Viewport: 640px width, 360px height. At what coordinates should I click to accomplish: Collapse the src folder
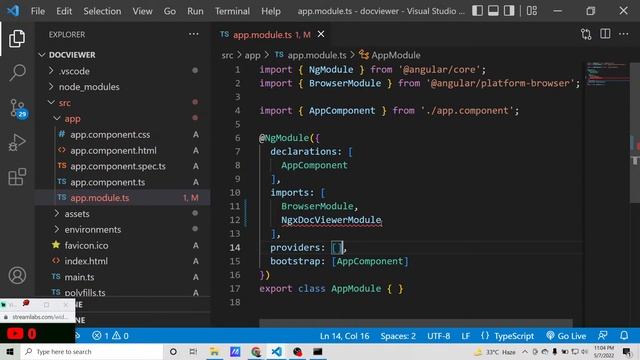64,103
